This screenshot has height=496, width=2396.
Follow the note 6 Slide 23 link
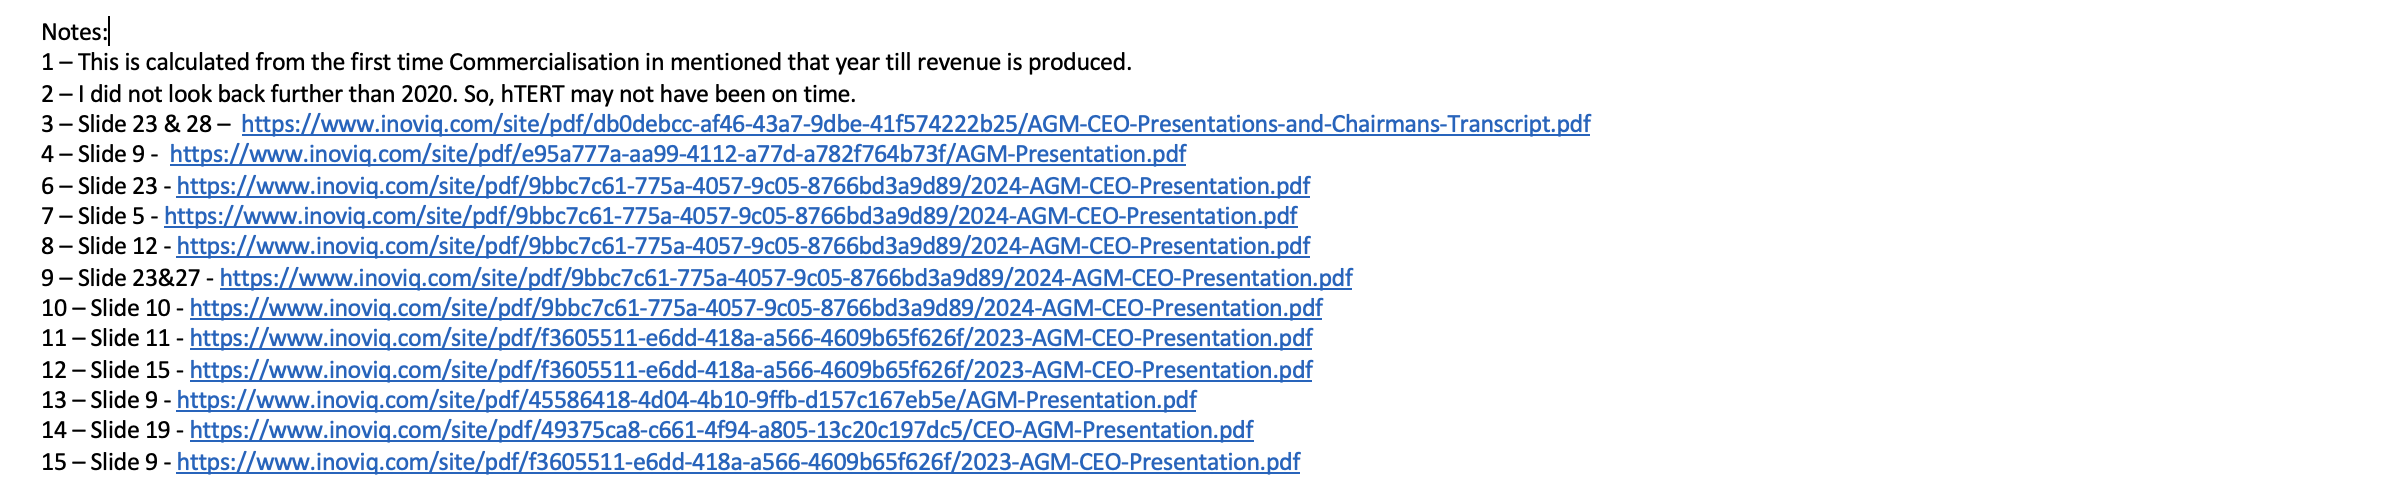coord(742,186)
